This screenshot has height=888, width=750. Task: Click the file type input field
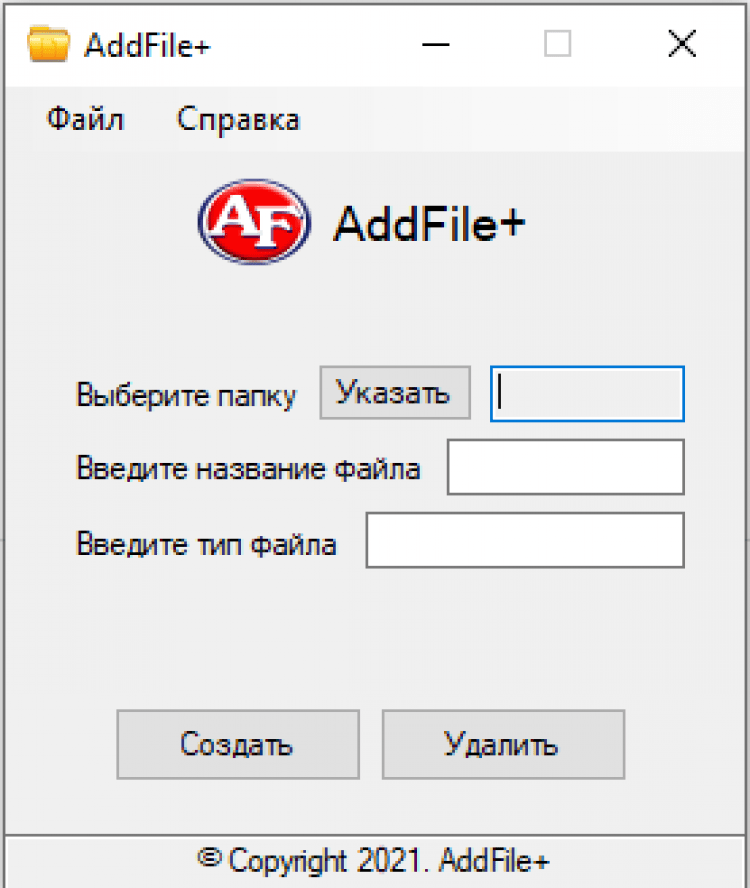point(525,541)
